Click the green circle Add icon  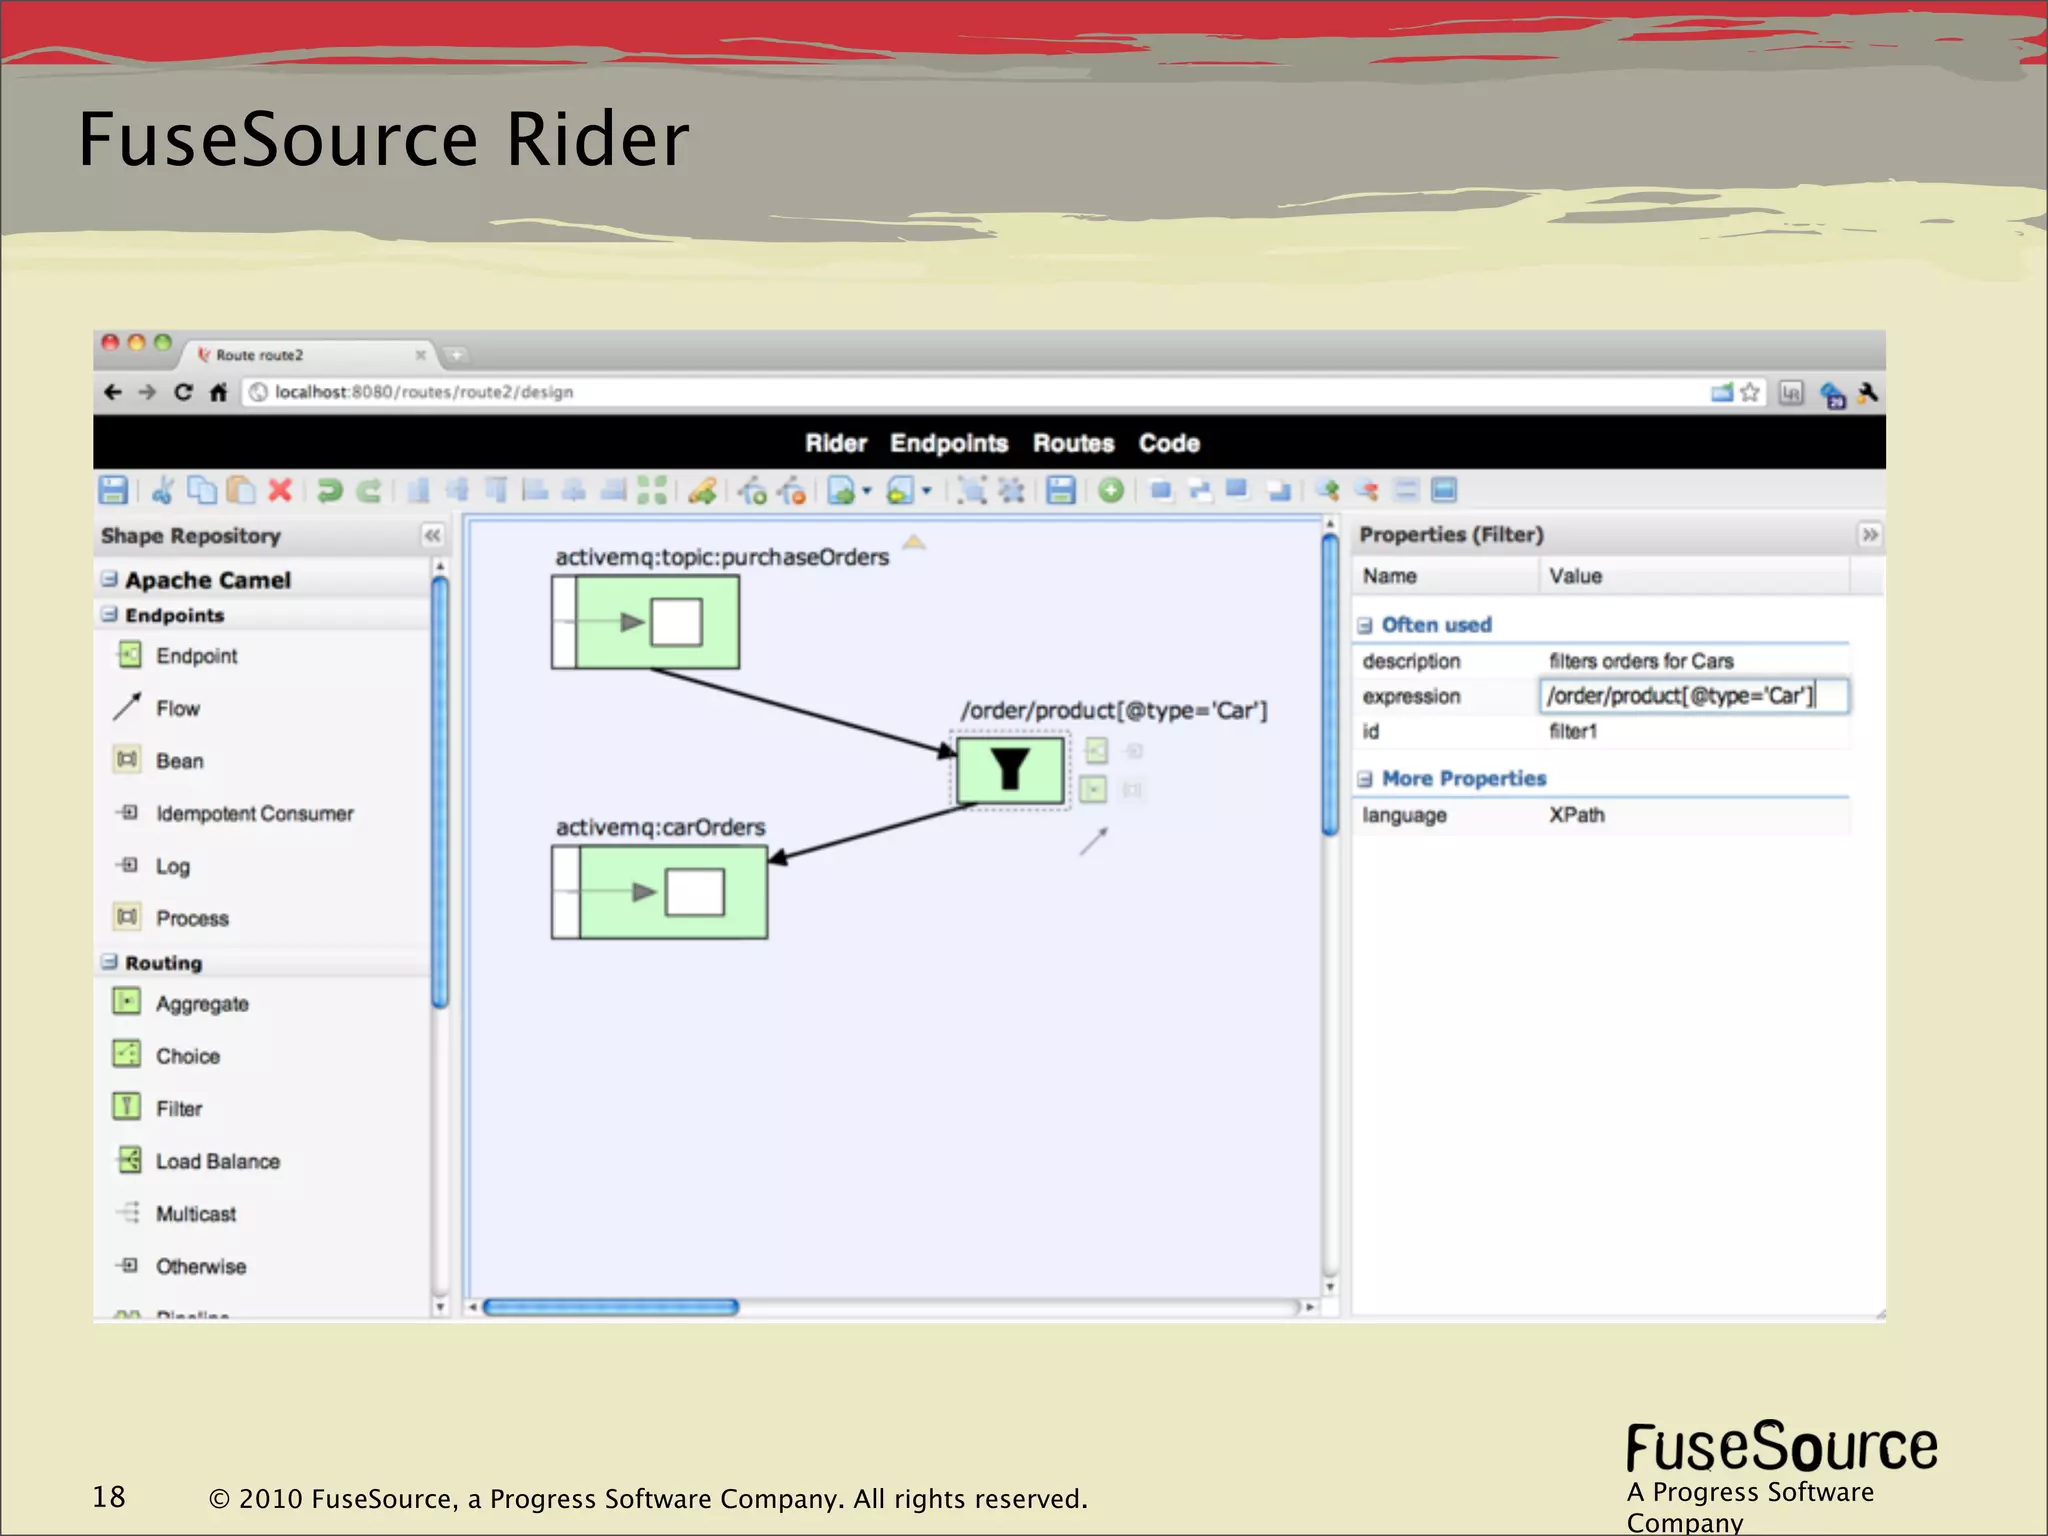coord(1110,490)
